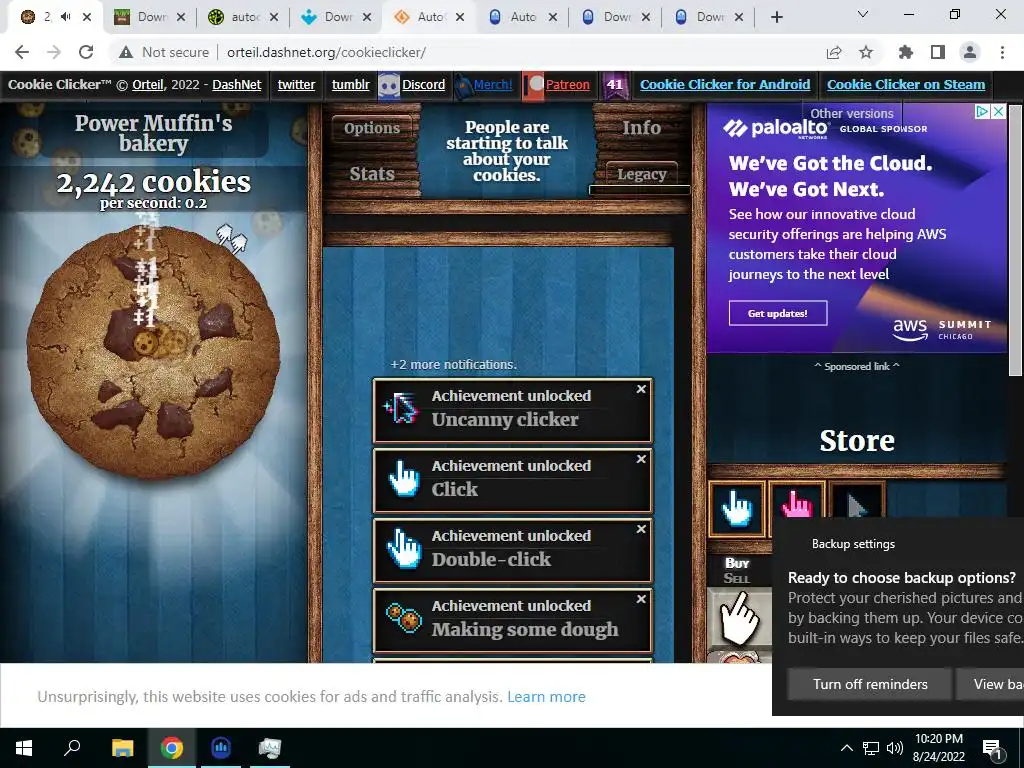The height and width of the screenshot is (768, 1024).
Task: Open Chrome three-dot menu
Action: (1002, 52)
